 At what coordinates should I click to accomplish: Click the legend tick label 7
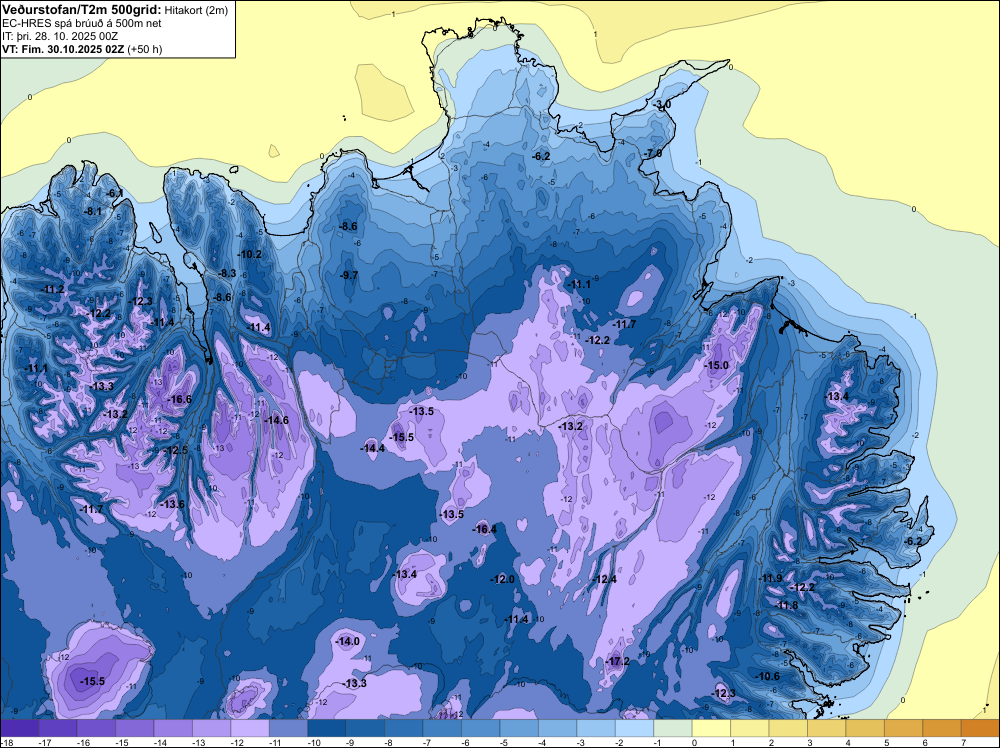pyautogui.click(x=964, y=742)
